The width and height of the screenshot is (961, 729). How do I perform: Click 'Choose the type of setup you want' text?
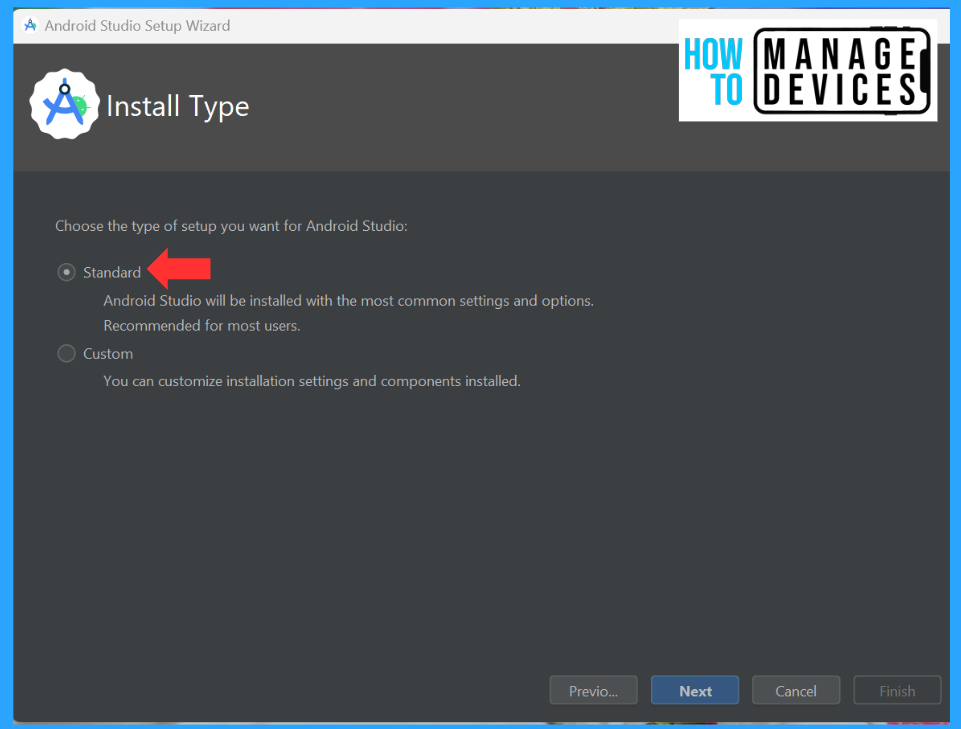pyautogui.click(x=231, y=226)
